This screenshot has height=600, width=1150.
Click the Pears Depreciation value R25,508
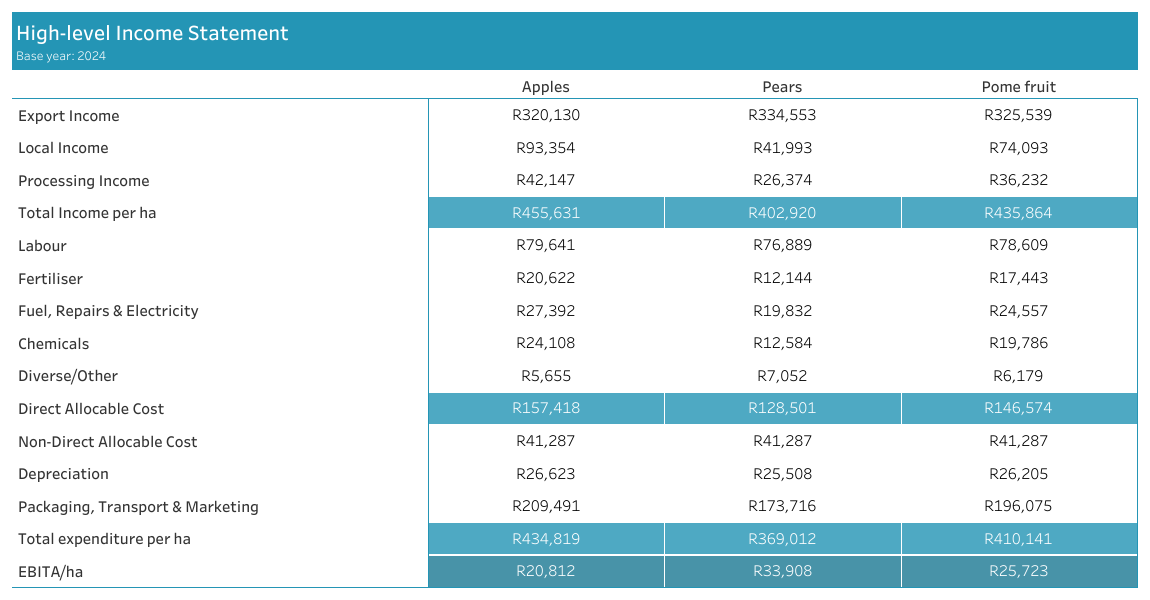pyautogui.click(x=782, y=474)
